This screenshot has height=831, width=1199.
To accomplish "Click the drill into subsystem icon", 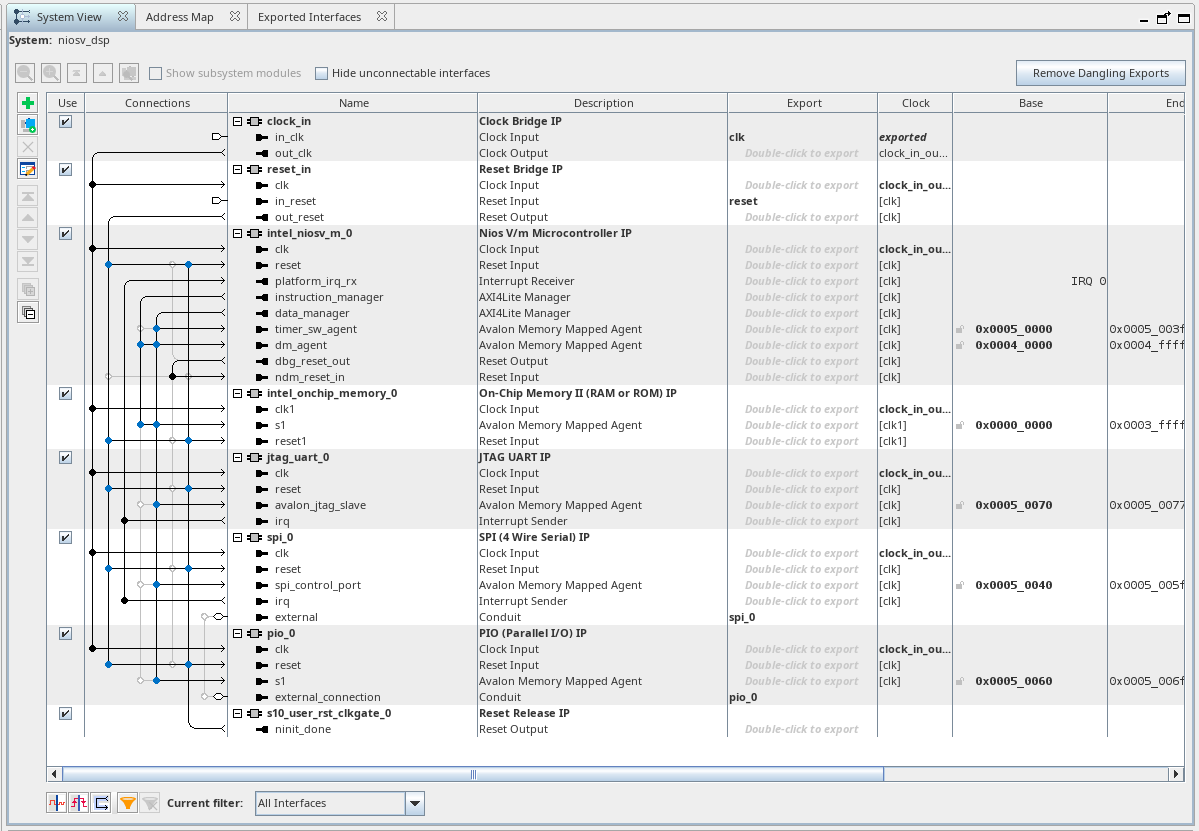I will click(129, 73).
